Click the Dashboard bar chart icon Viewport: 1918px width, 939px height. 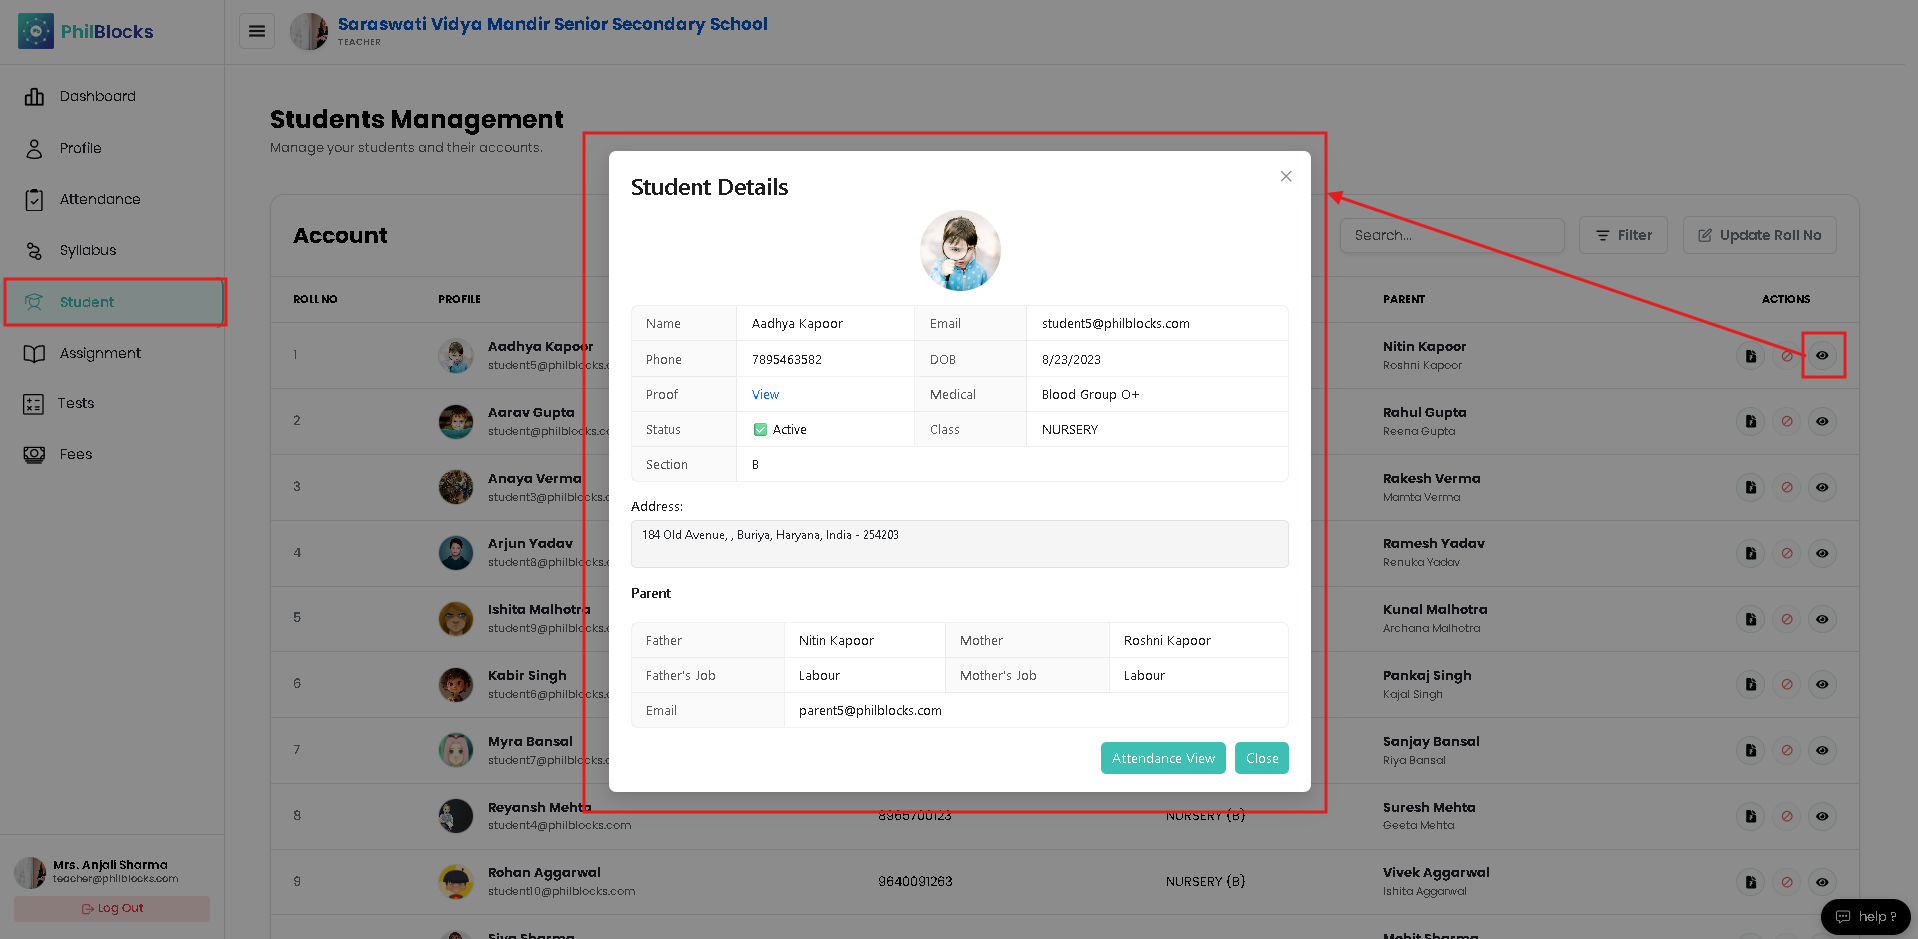coord(34,96)
